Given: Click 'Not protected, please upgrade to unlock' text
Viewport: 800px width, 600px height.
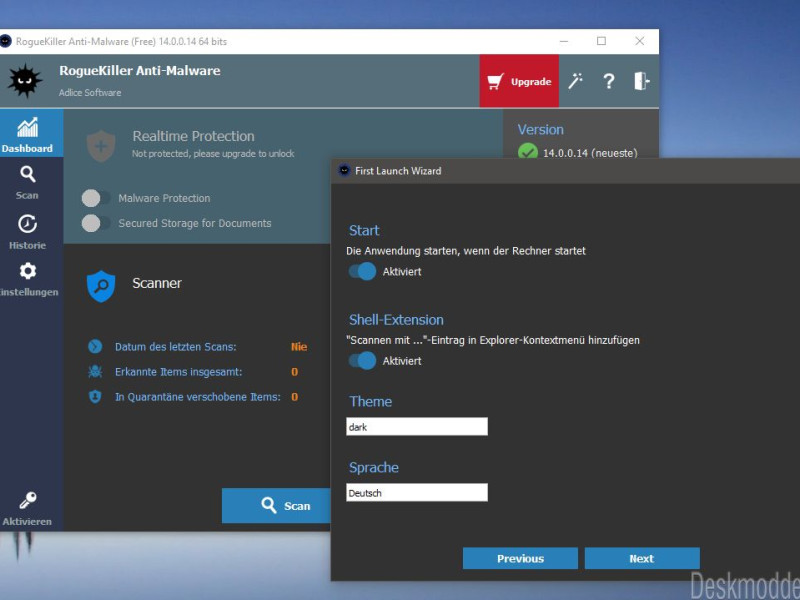Looking at the screenshot, I should (213, 154).
